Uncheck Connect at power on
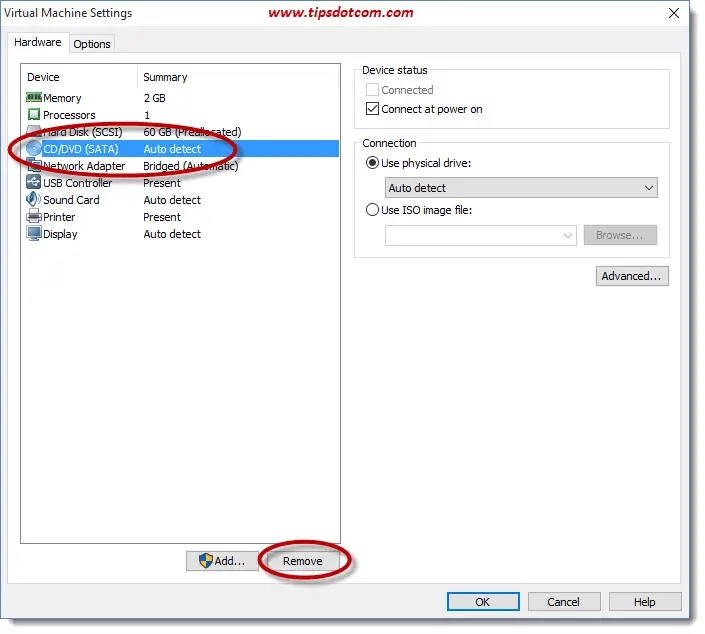The image size is (705, 634). click(372, 109)
